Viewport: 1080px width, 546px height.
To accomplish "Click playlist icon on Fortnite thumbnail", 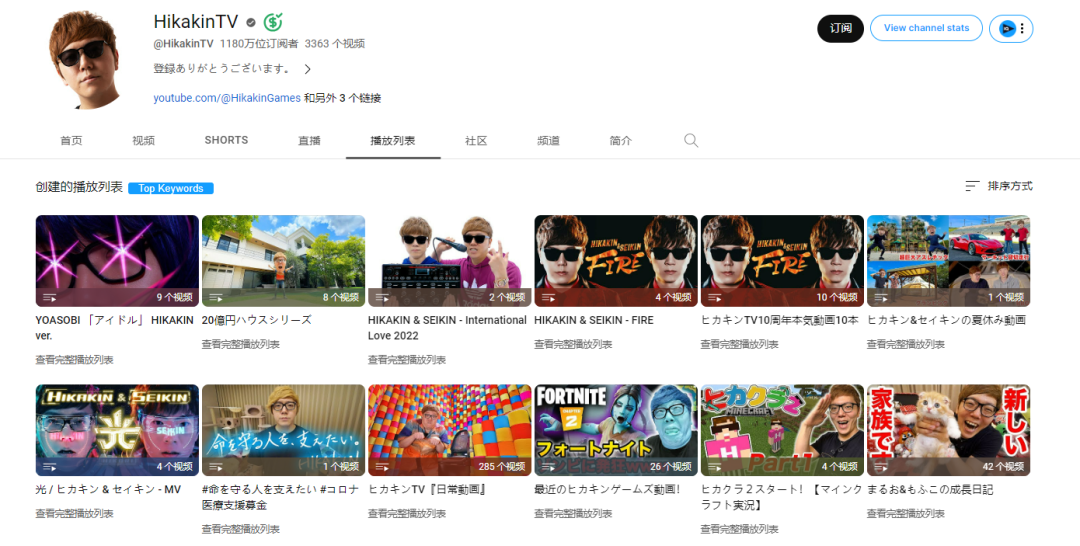I will [x=548, y=467].
